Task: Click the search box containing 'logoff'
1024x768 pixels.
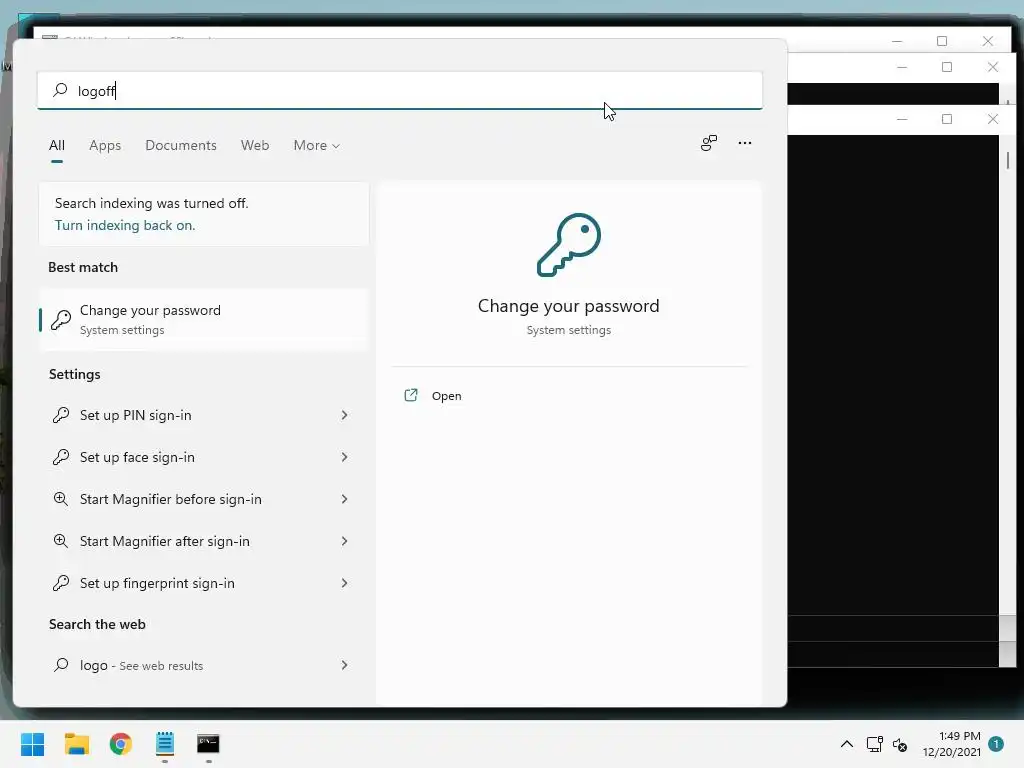Action: 400,90
